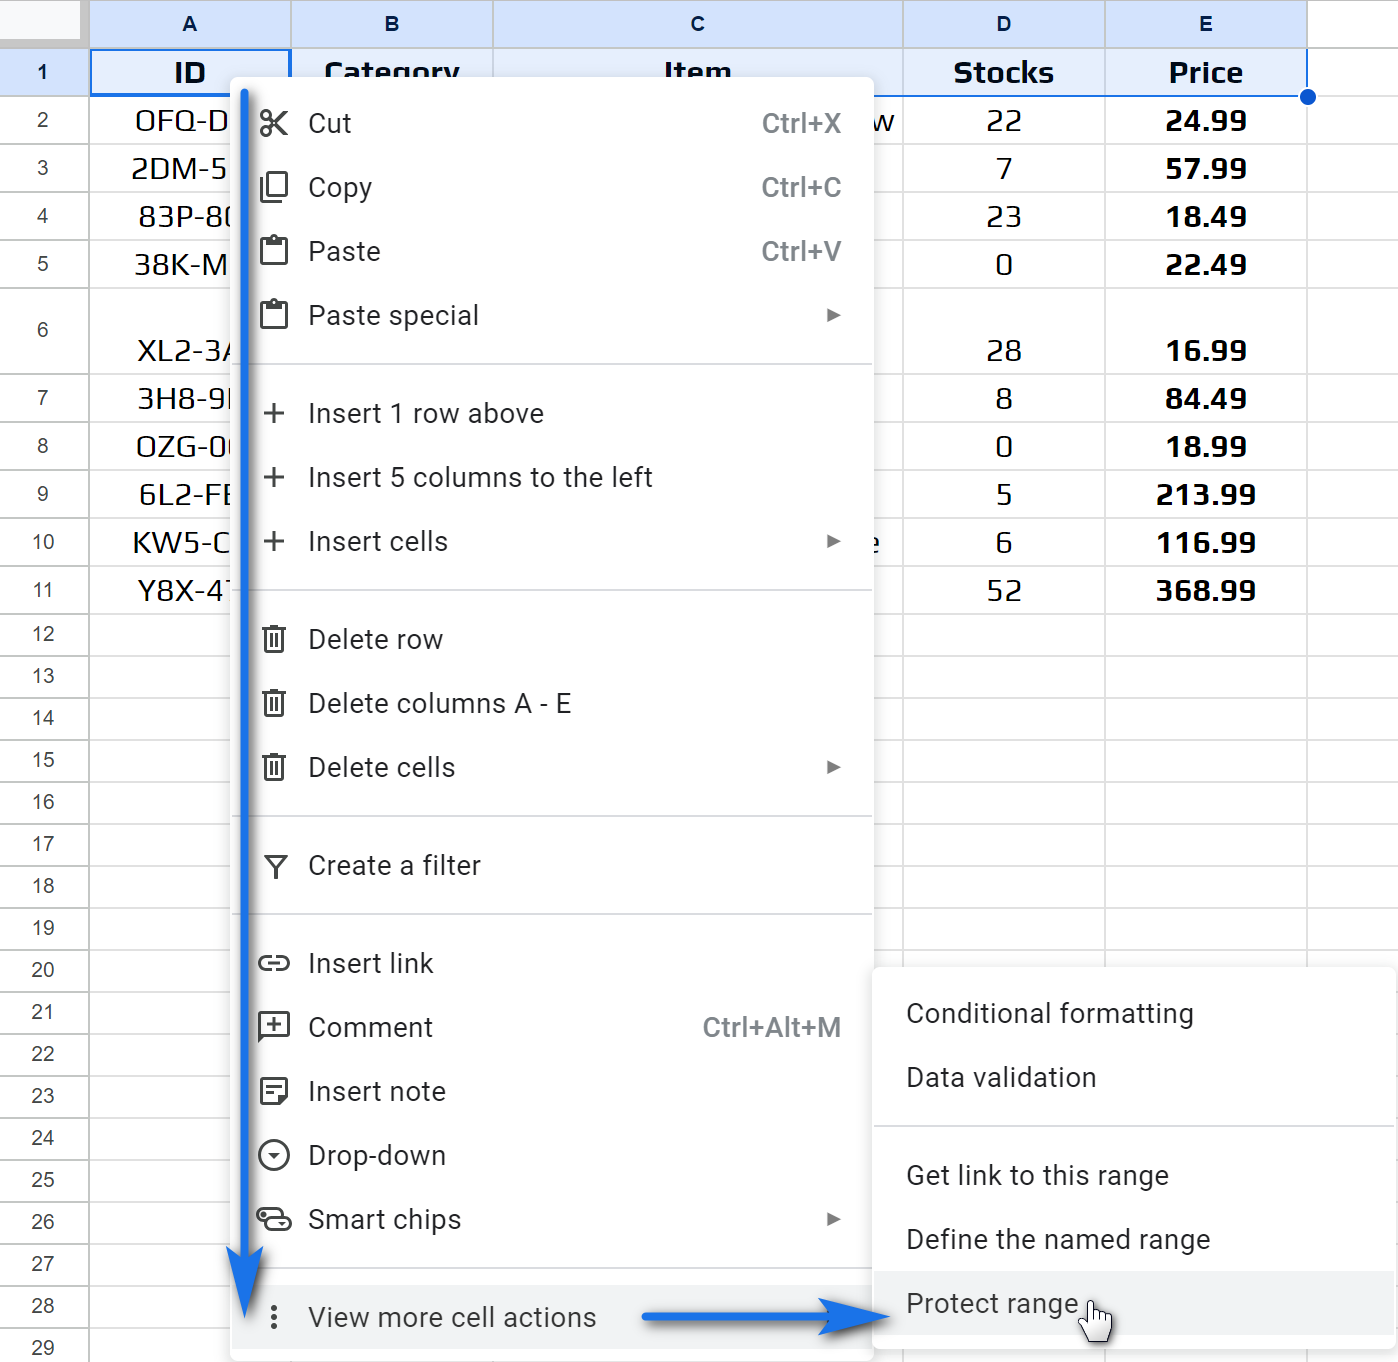Select Data validation in submenu
The height and width of the screenshot is (1362, 1398).
[x=1134, y=1077]
